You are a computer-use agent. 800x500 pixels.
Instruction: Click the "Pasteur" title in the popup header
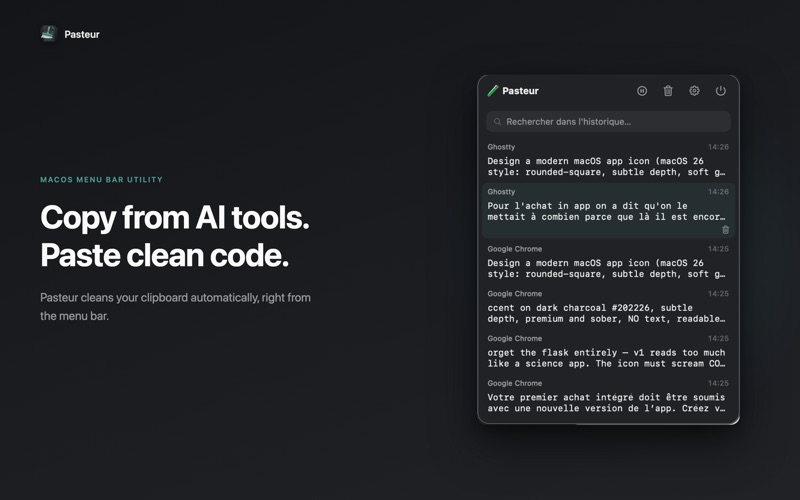[520, 91]
